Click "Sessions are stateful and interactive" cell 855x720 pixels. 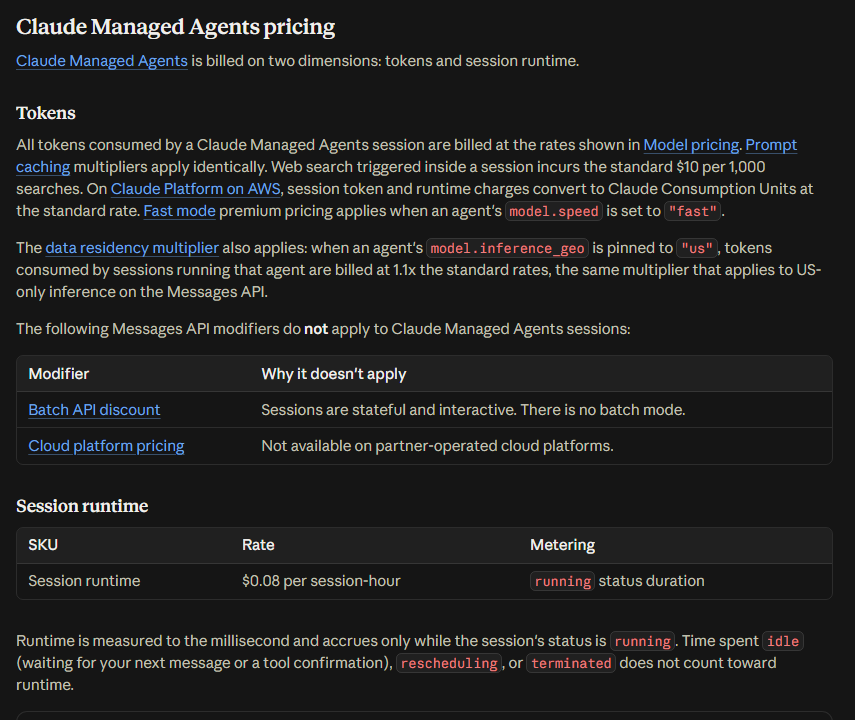pyautogui.click(x=473, y=410)
